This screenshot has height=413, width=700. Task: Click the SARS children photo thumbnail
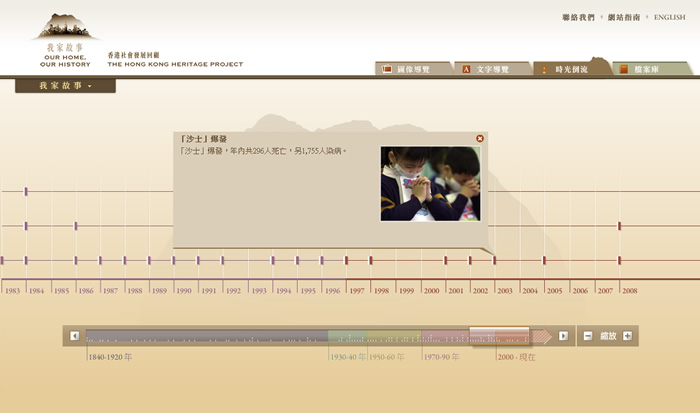click(x=430, y=184)
